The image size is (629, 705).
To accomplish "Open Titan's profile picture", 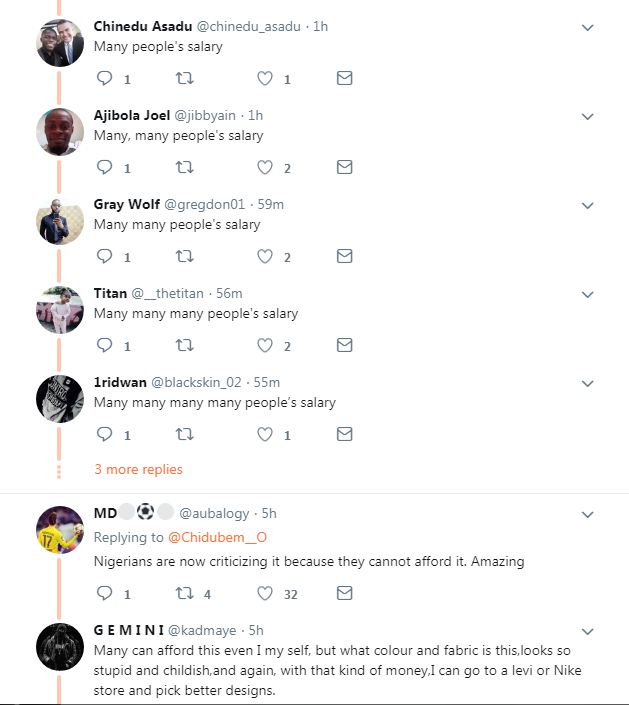I will tap(59, 310).
